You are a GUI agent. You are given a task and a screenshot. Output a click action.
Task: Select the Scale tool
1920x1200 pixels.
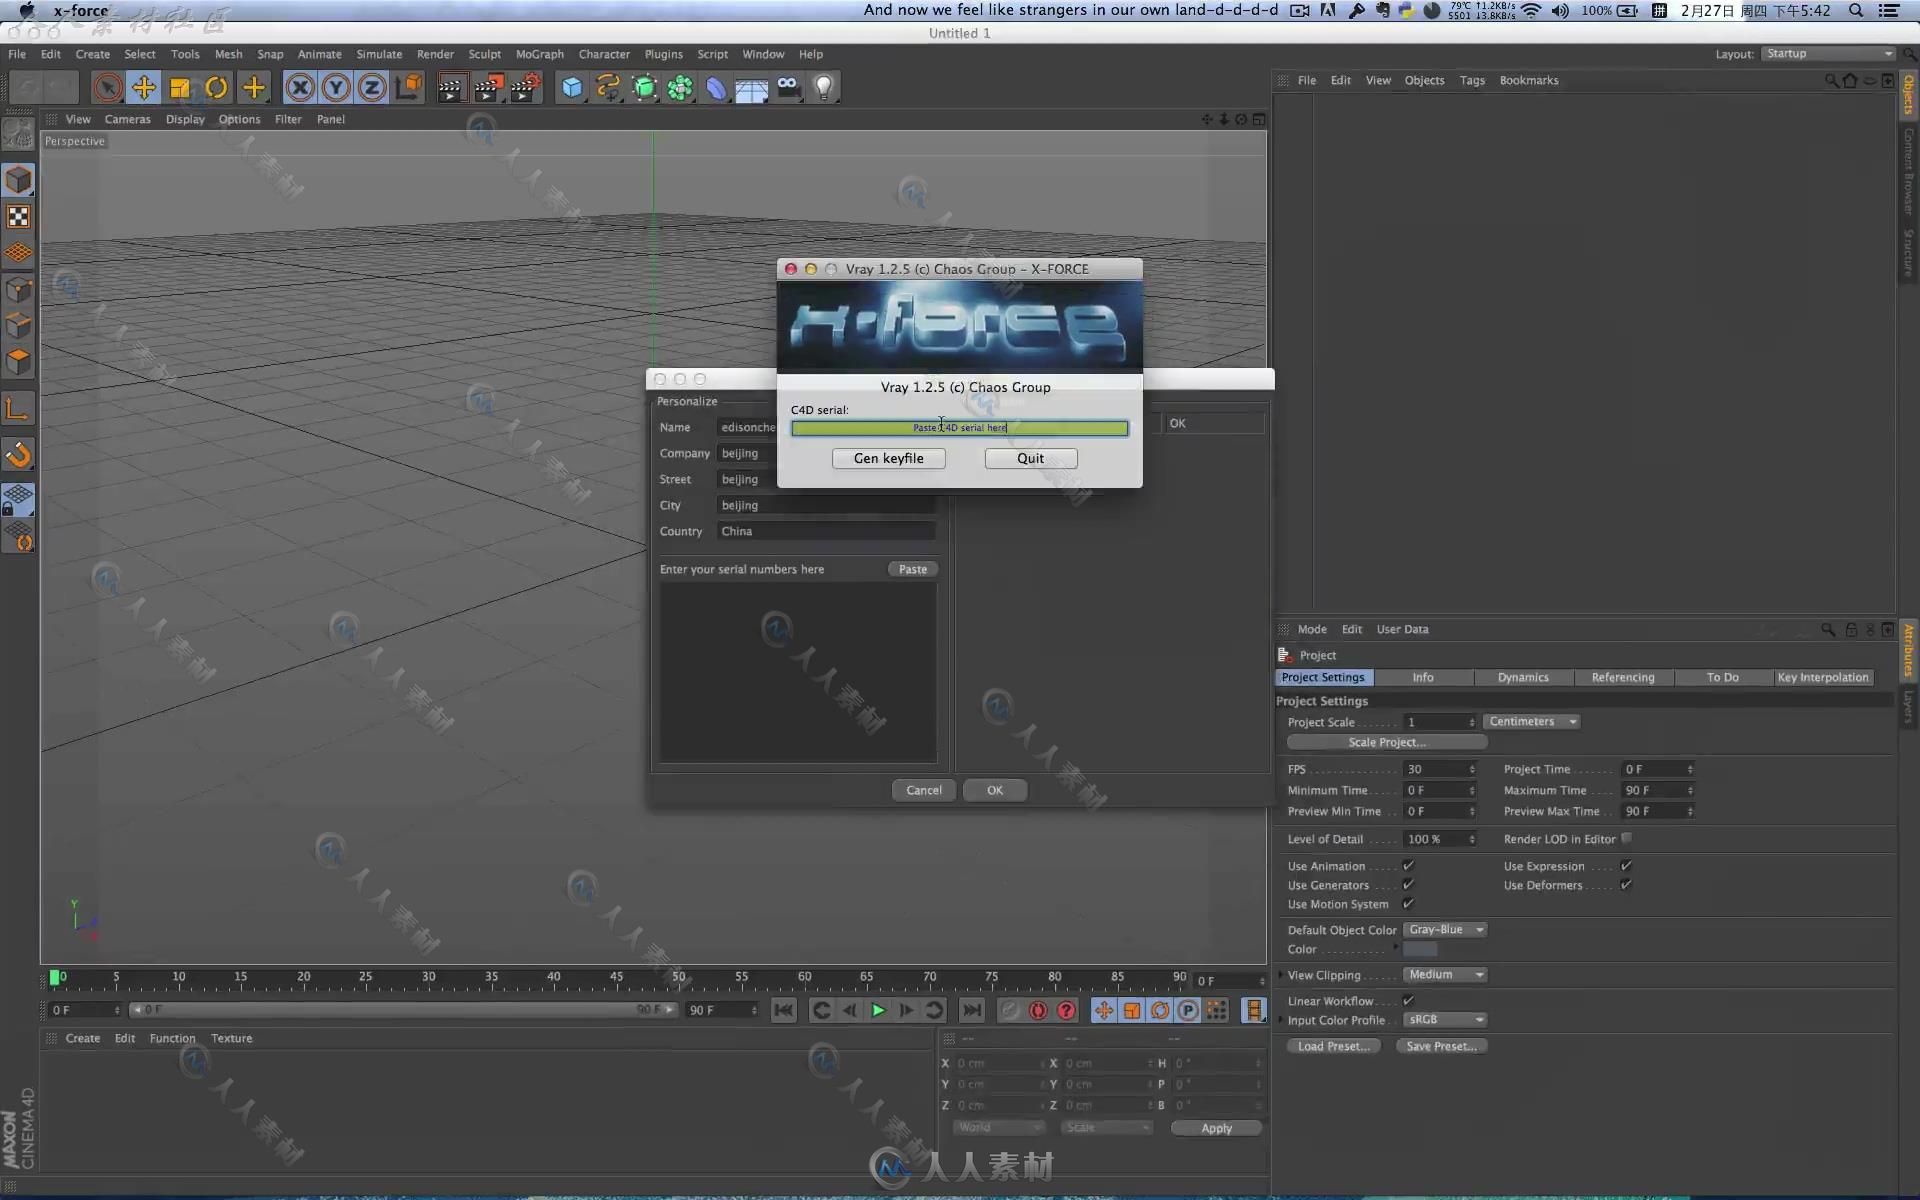(180, 88)
